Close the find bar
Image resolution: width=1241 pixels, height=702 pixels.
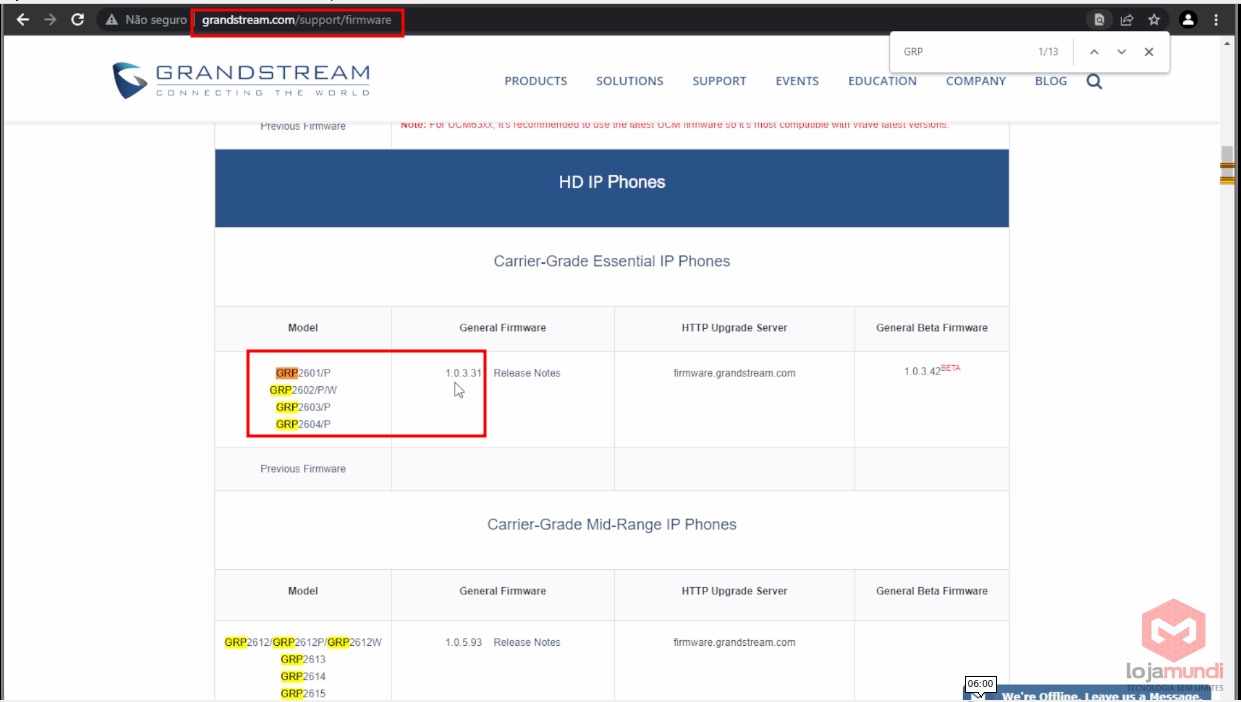click(x=1149, y=52)
